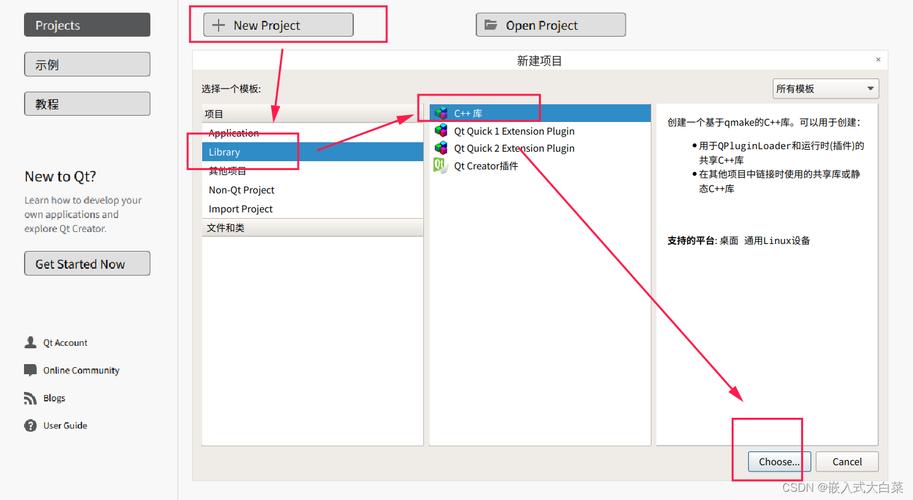
Task: Click the Qt Creator插件 template icon
Action: (x=441, y=166)
